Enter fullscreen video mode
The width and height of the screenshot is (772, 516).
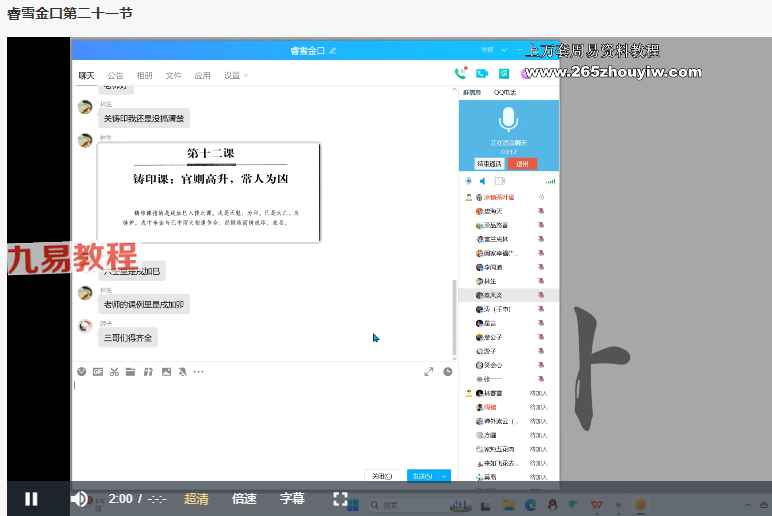point(340,499)
